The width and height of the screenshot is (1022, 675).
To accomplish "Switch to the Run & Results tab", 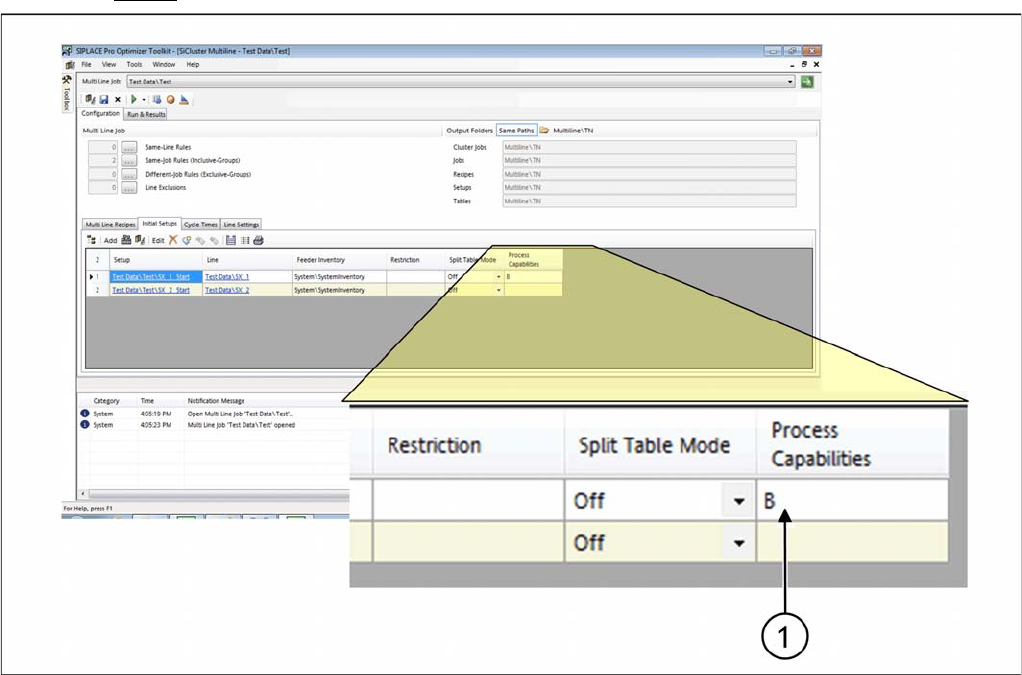I will point(146,114).
